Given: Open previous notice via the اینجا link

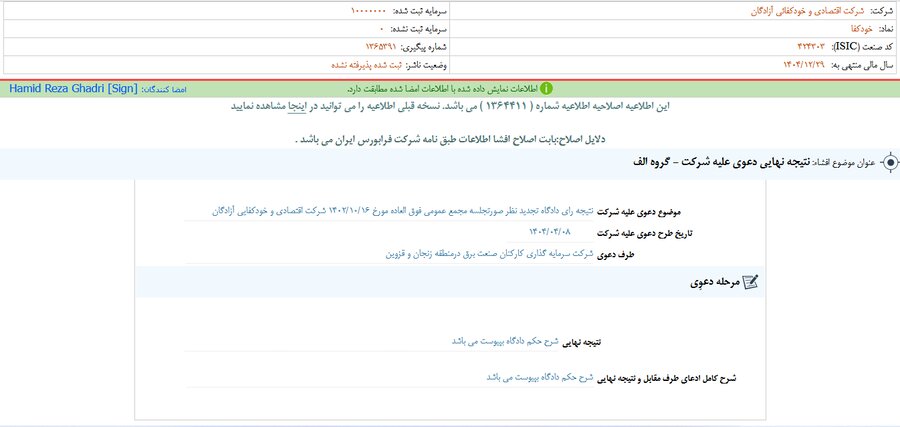Looking at the screenshot, I should pyautogui.click(x=297, y=107).
